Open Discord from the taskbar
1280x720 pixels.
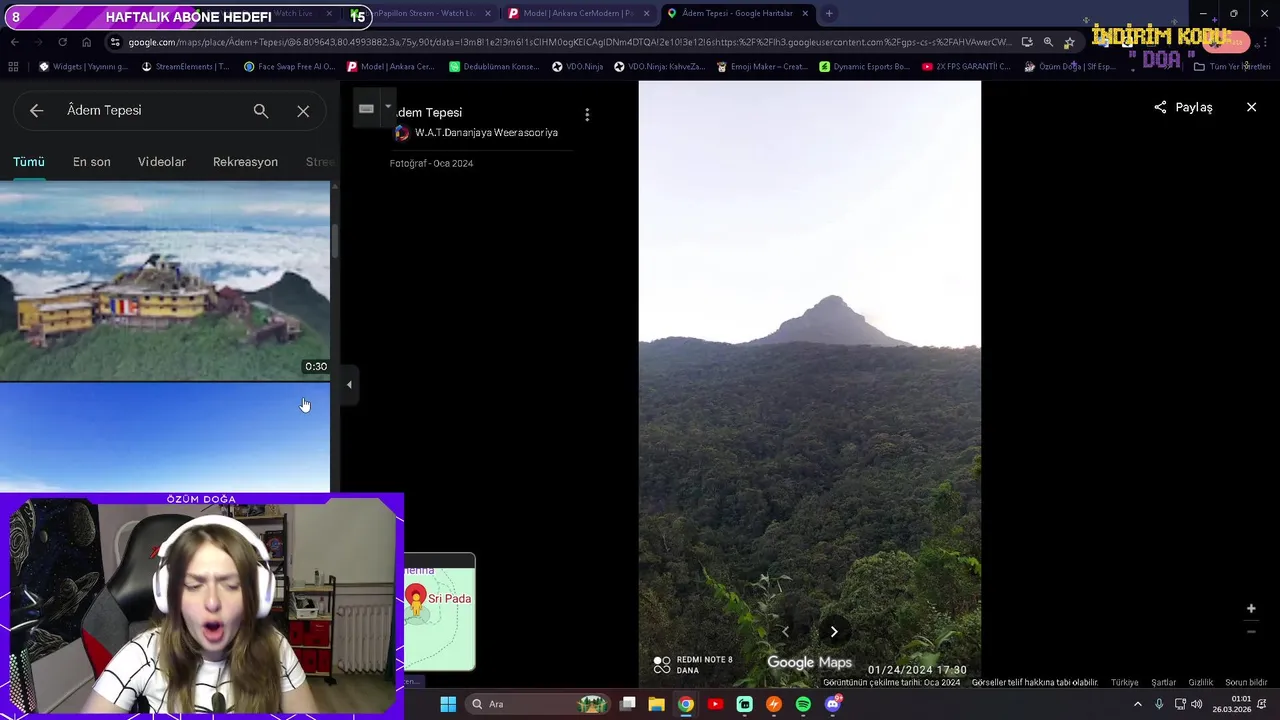(x=833, y=704)
